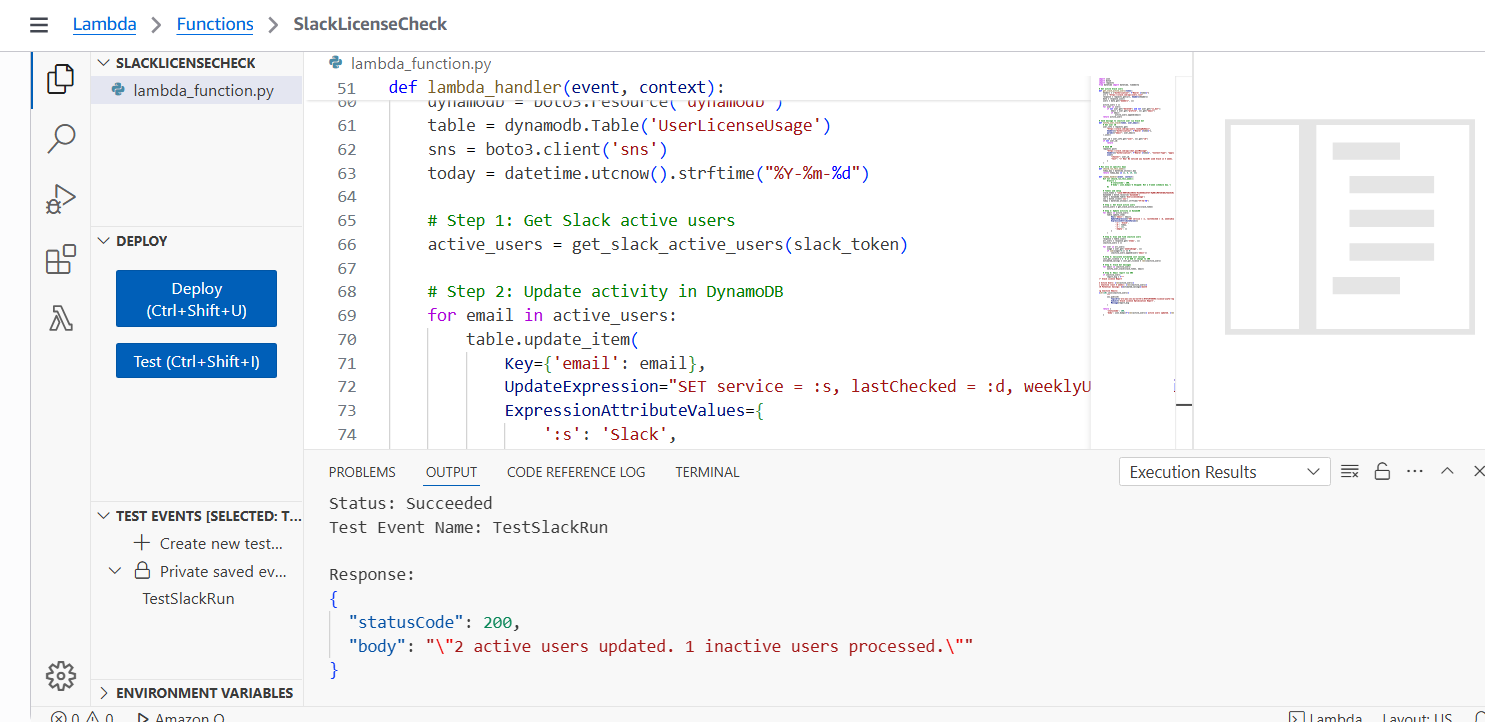Select the Python file icon in the editor tab
This screenshot has width=1485, height=722.
(336, 63)
